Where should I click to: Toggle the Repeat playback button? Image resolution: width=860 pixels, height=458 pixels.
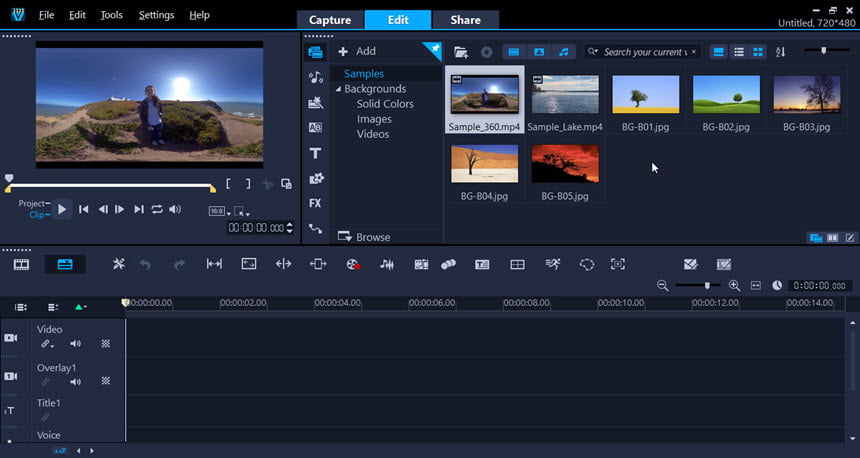tap(157, 210)
